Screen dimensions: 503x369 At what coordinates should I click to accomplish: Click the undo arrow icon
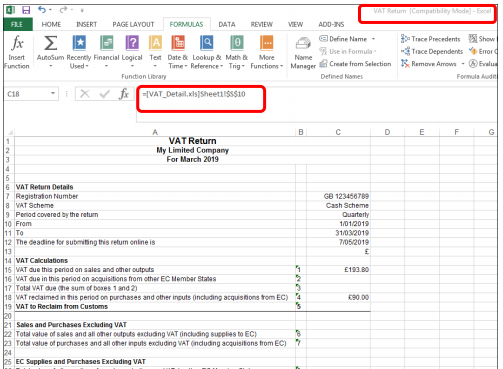pyautogui.click(x=42, y=10)
